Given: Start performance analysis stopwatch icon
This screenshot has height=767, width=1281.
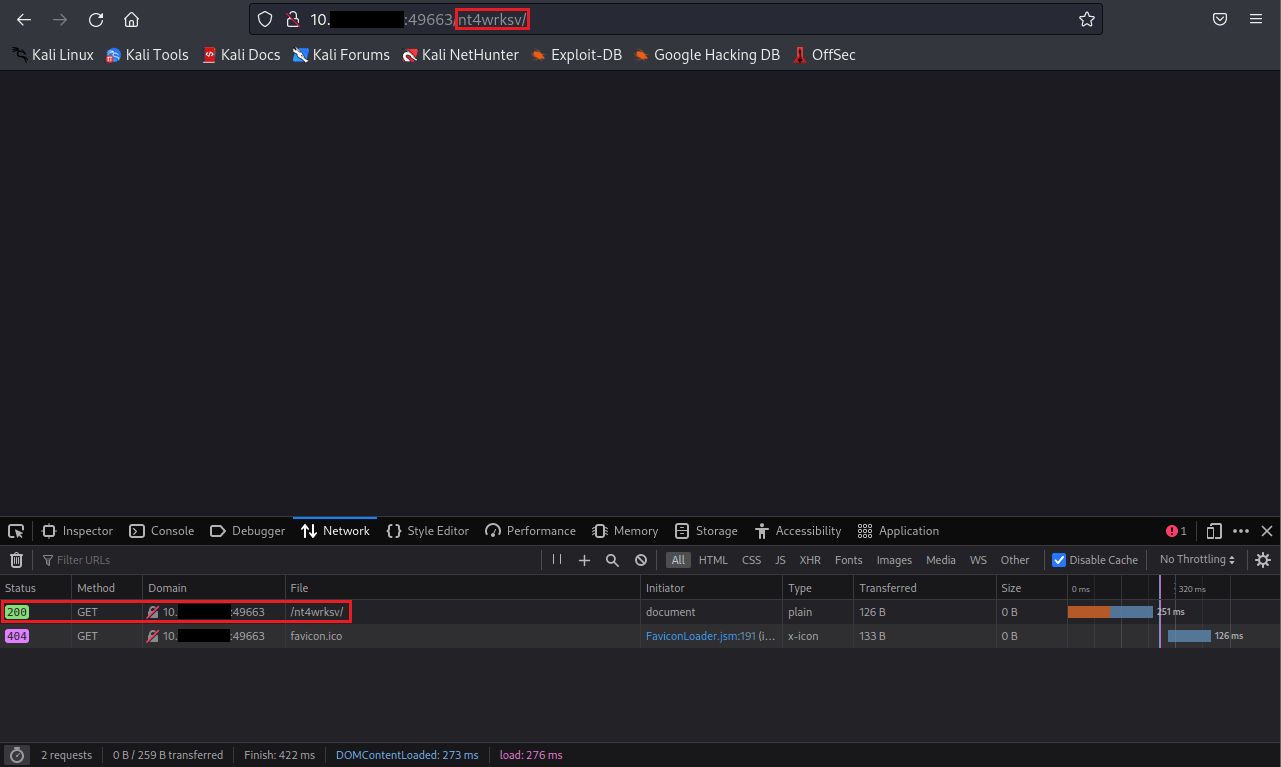Looking at the screenshot, I should 16,755.
